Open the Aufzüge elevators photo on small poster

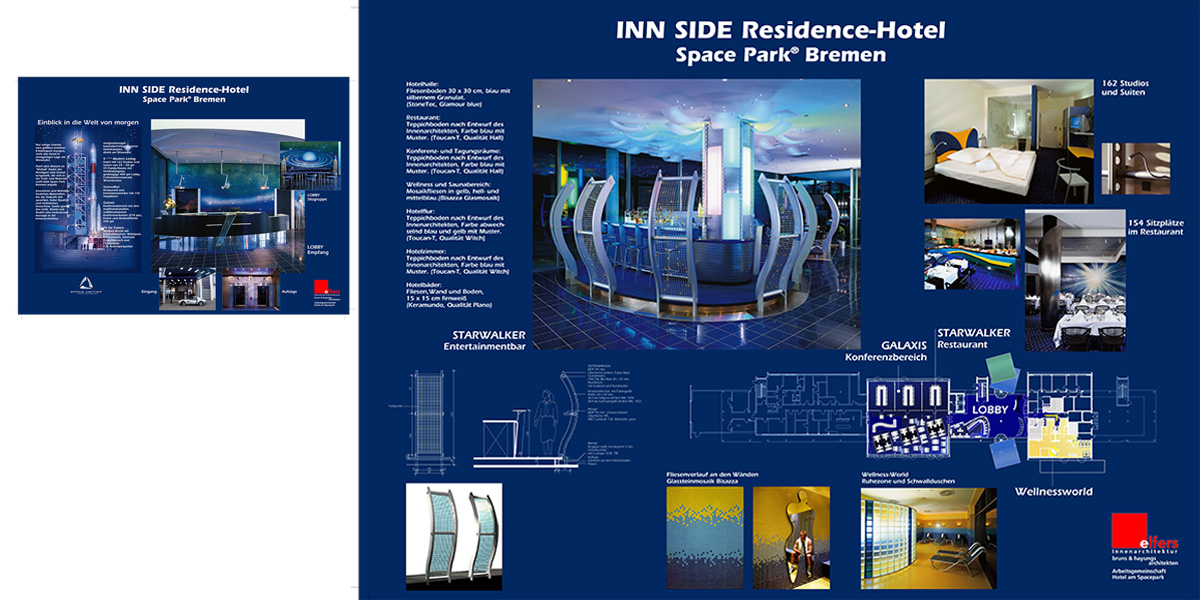pos(250,288)
